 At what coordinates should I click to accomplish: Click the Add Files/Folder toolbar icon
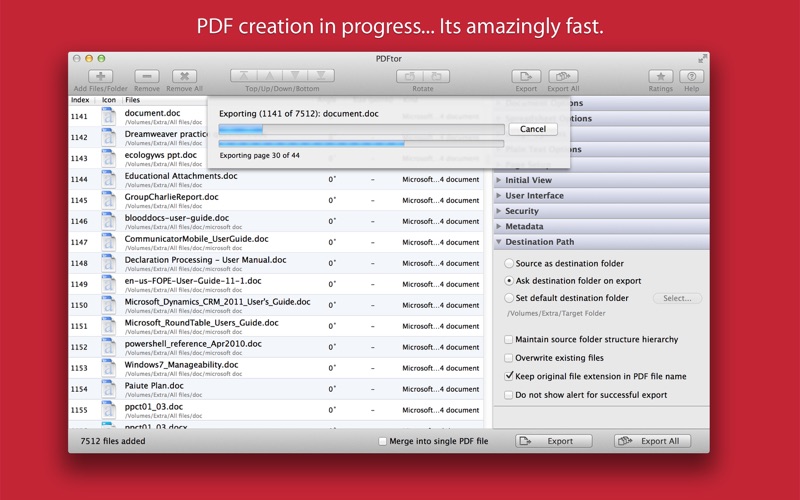click(101, 77)
